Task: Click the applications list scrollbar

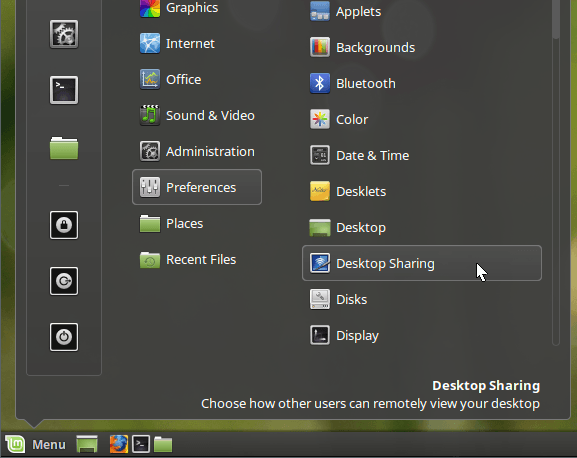Action: [556, 173]
